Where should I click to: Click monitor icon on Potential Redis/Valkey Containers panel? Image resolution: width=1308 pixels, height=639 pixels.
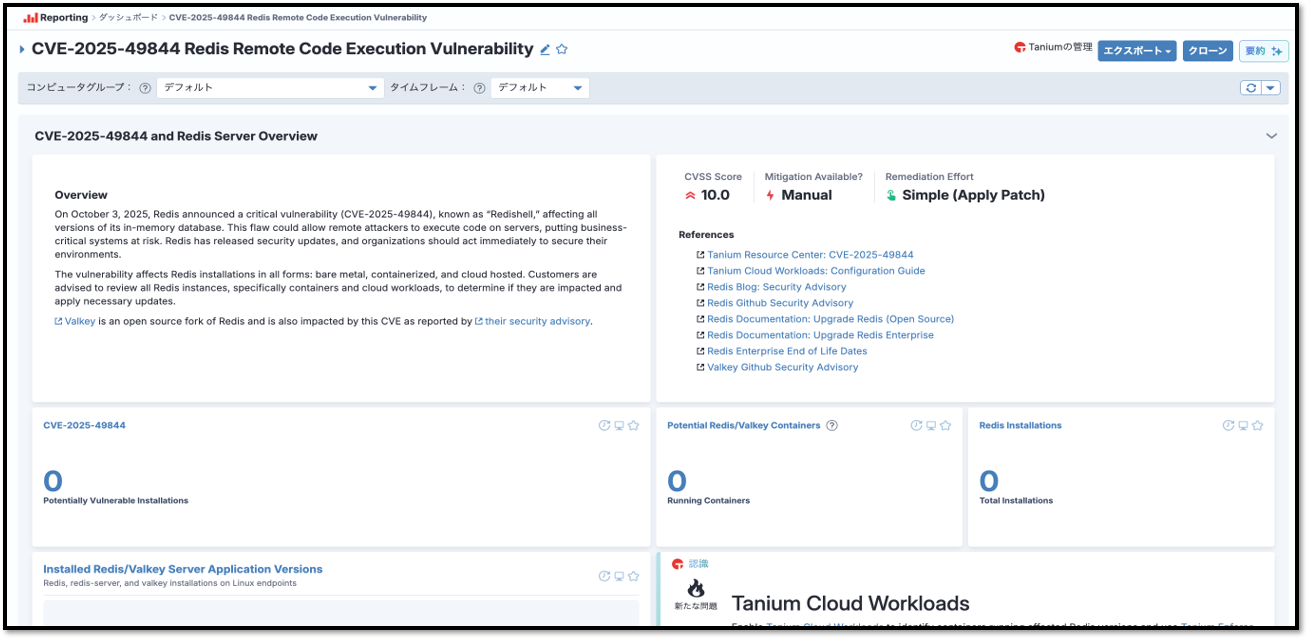[931, 426]
